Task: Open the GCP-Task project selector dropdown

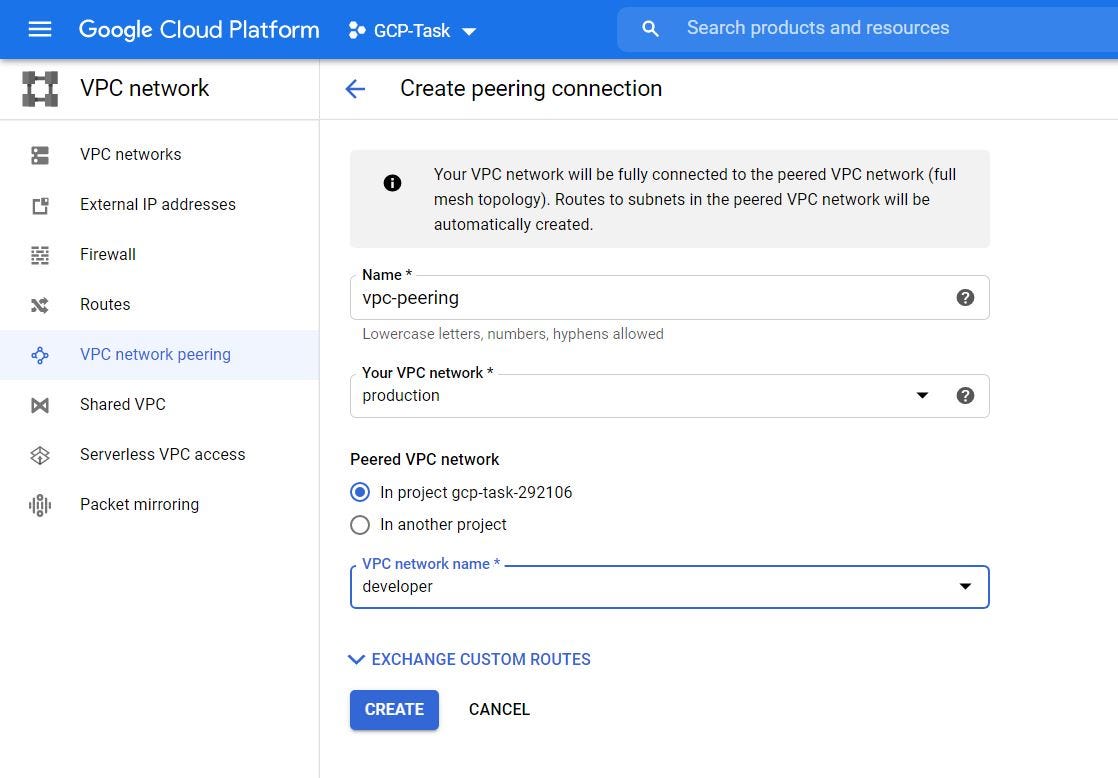Action: (x=412, y=31)
